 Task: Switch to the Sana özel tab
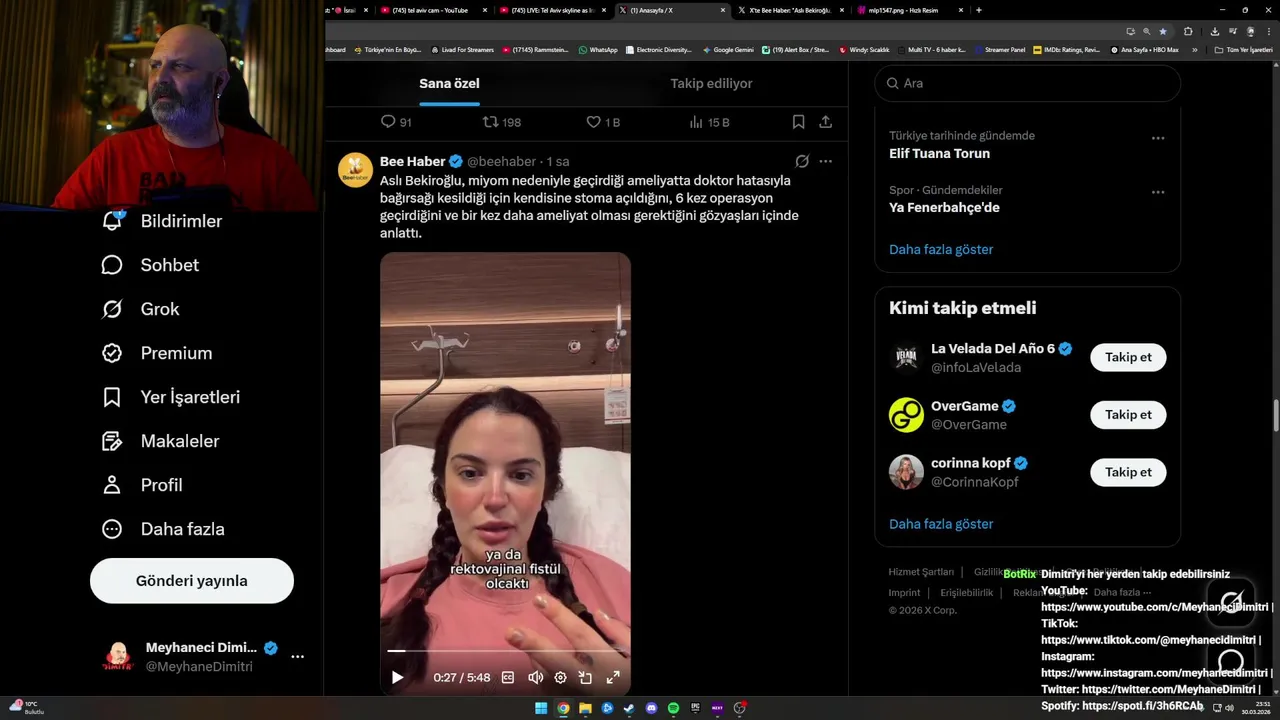[x=449, y=83]
